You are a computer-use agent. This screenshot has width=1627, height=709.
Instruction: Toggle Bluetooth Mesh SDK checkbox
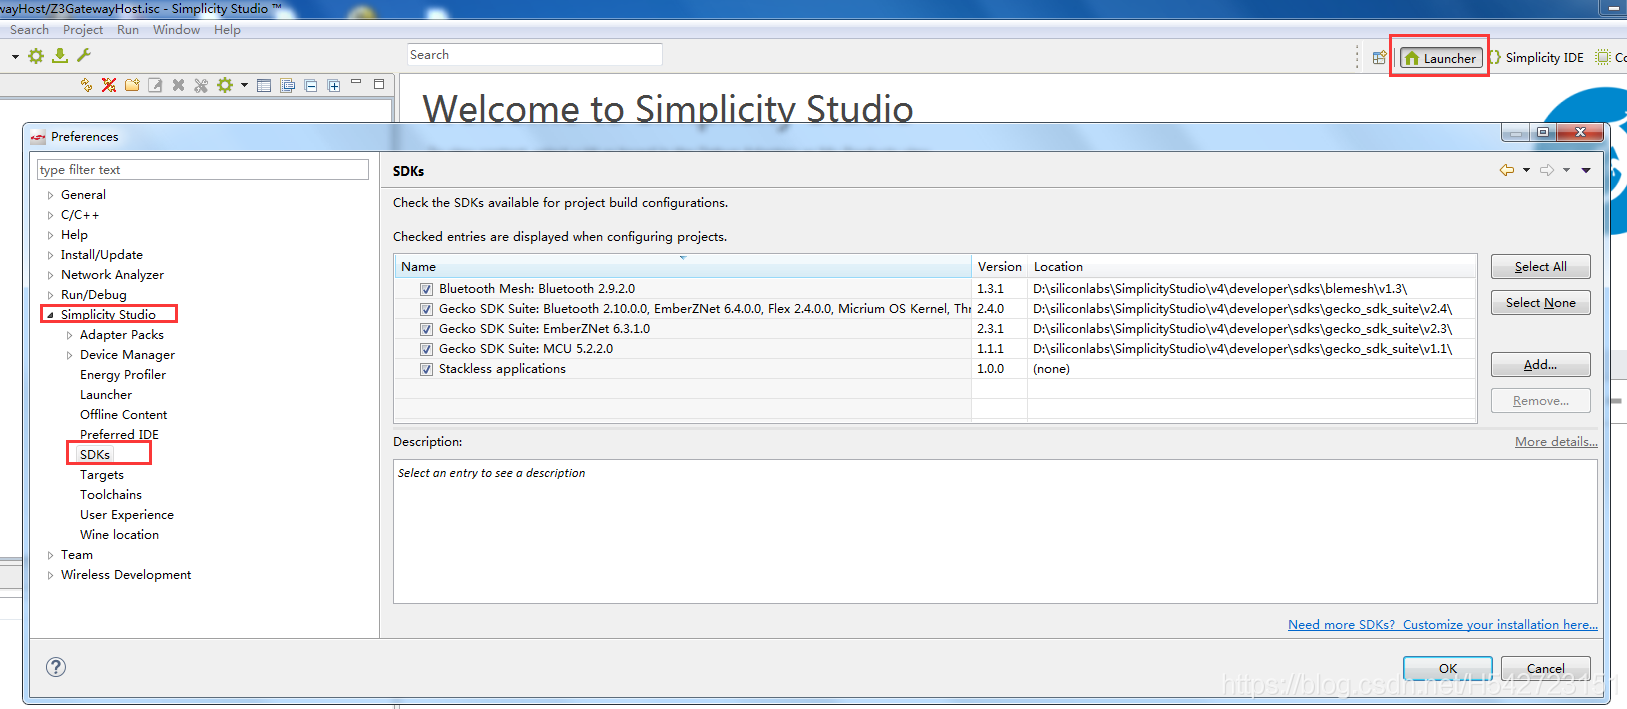tap(426, 289)
